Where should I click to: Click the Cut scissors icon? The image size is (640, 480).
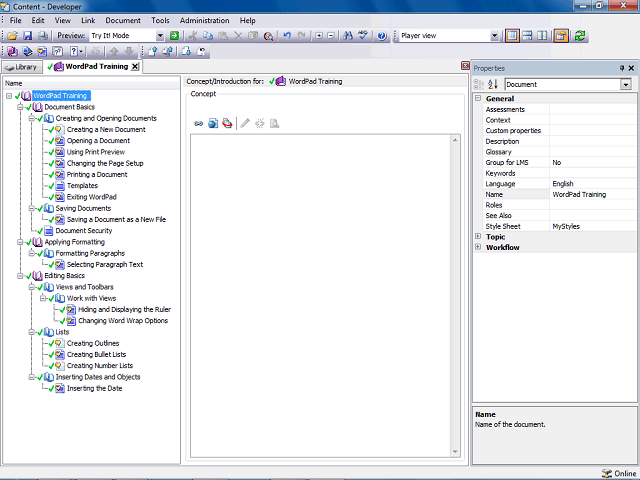pyautogui.click(x=193, y=36)
